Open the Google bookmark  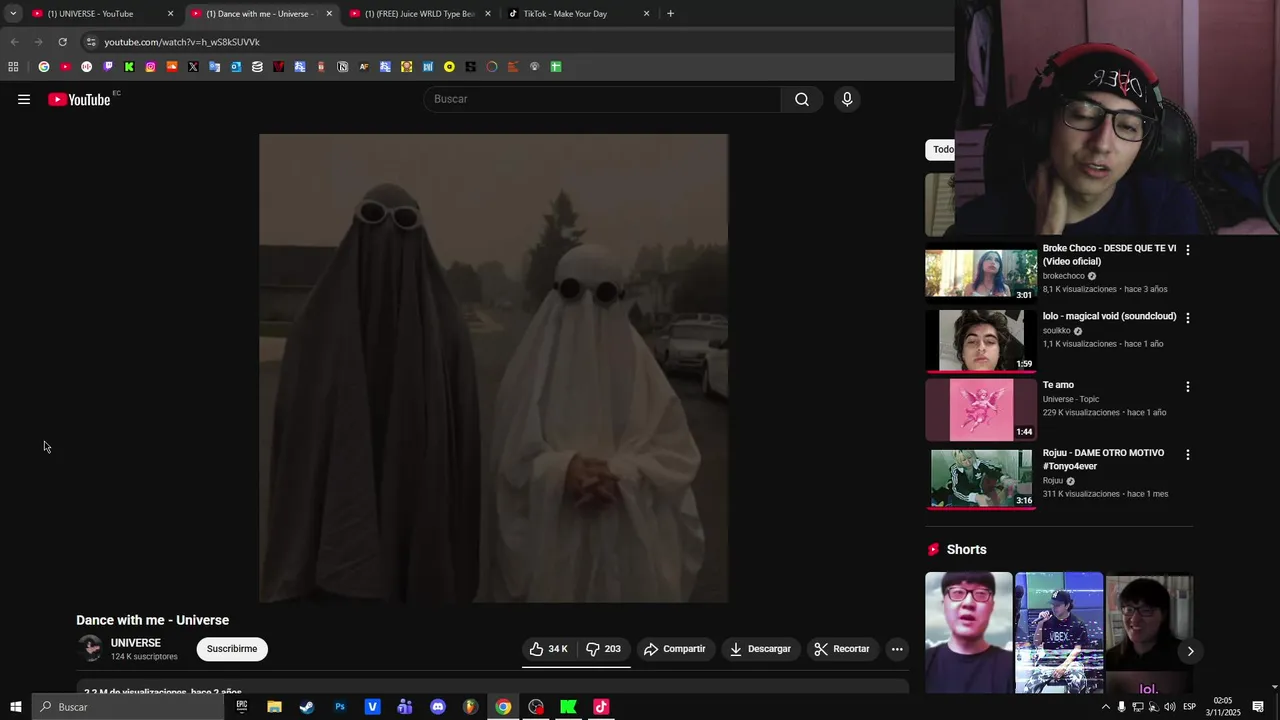[44, 67]
